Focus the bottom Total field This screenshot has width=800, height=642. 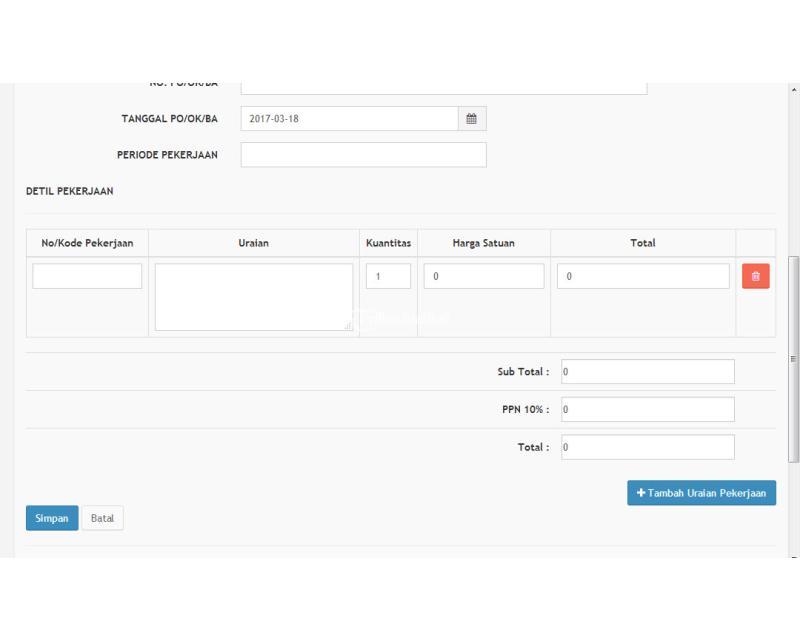[x=648, y=447]
